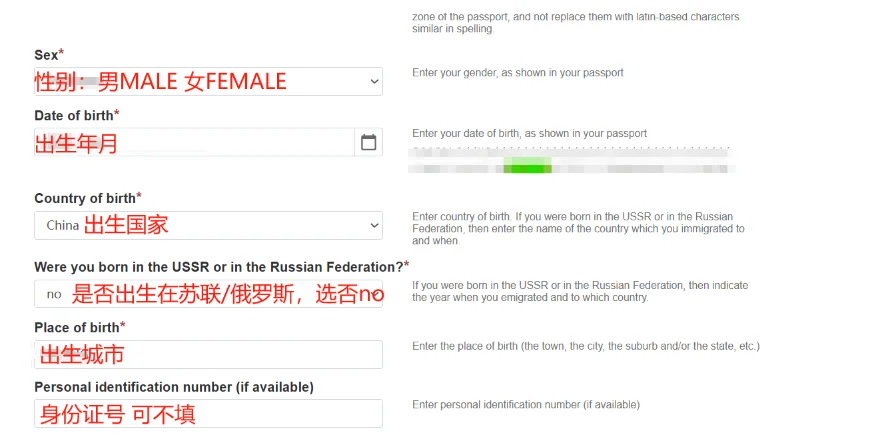
Task: Click the 'Enter personal identification number' hint
Action: pos(526,405)
